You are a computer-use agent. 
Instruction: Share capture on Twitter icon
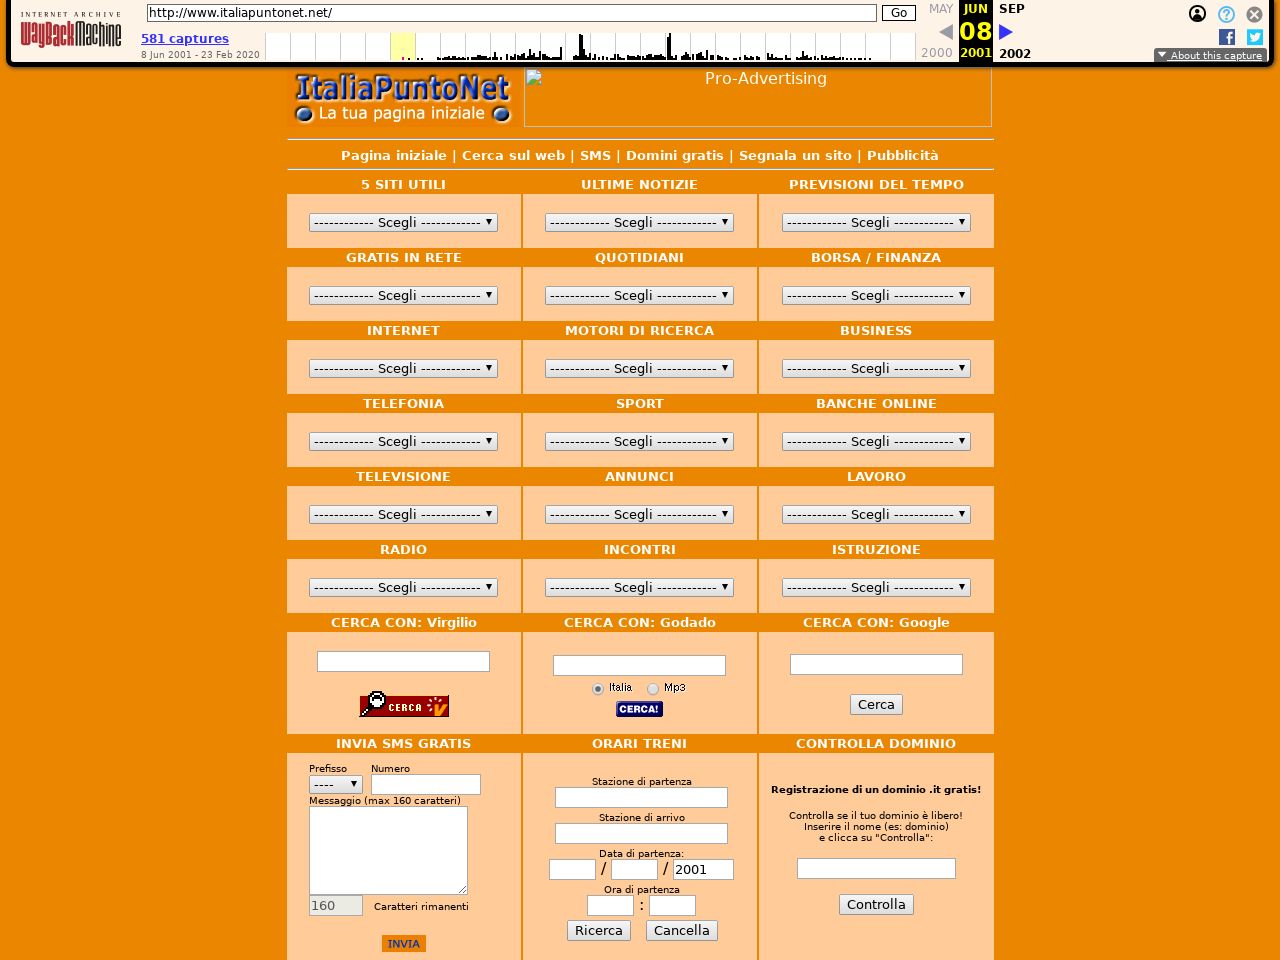(1255, 37)
